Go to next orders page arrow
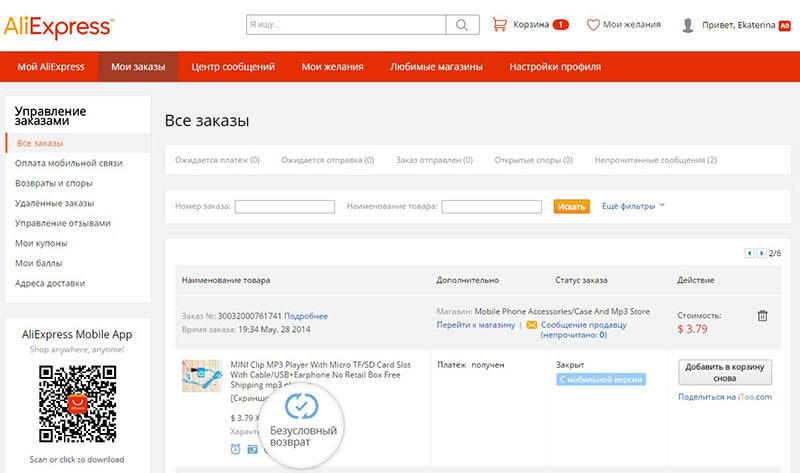This screenshot has height=473, width=800. click(761, 253)
